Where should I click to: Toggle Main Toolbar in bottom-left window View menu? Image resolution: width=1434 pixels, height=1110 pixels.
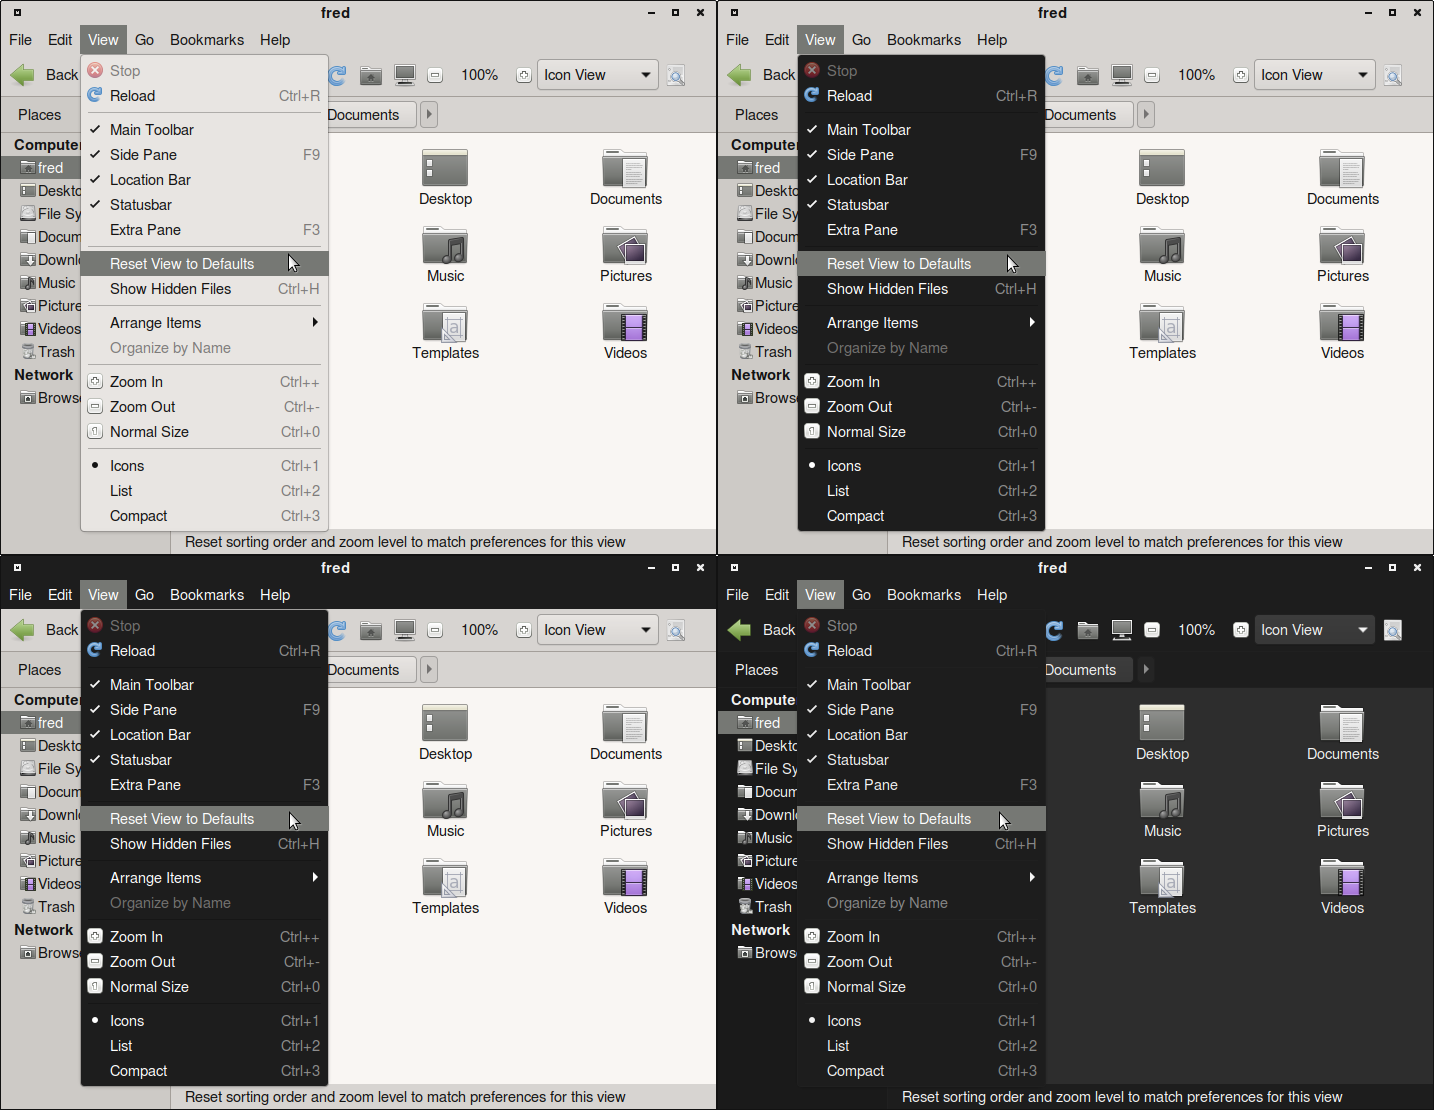[204, 685]
